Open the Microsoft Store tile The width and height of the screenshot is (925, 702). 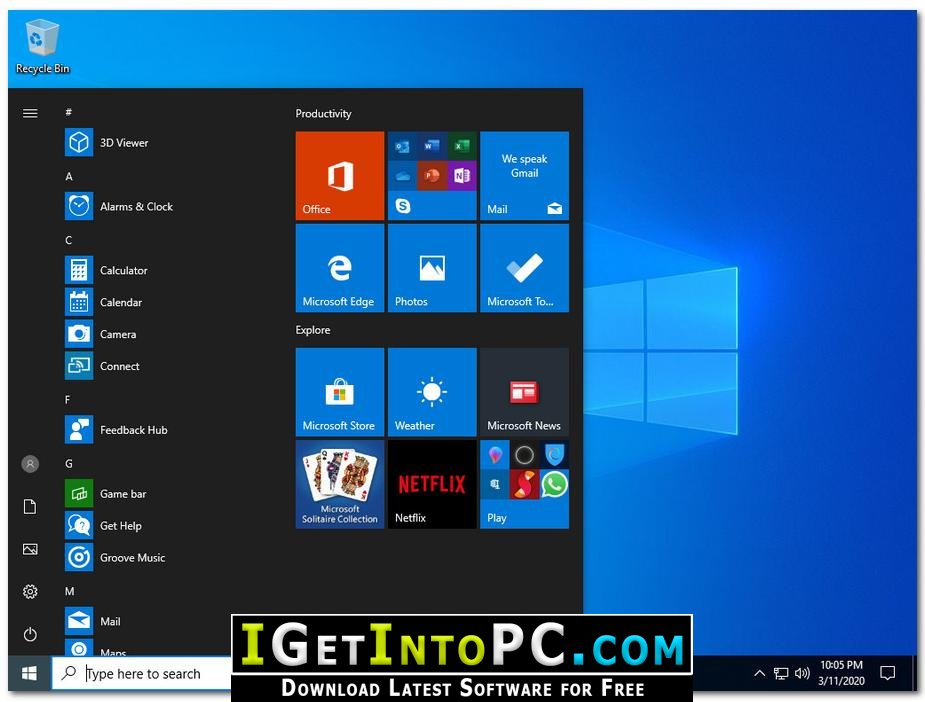tap(340, 392)
